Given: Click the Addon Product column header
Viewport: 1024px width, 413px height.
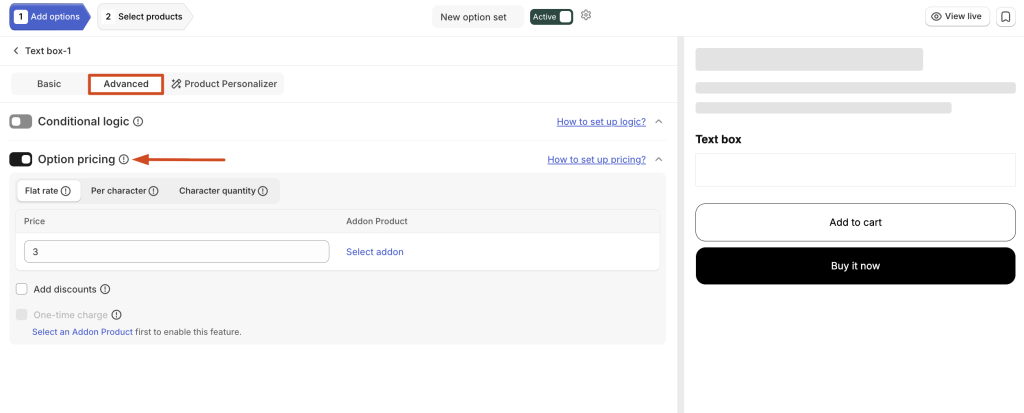Looking at the screenshot, I should 377,221.
